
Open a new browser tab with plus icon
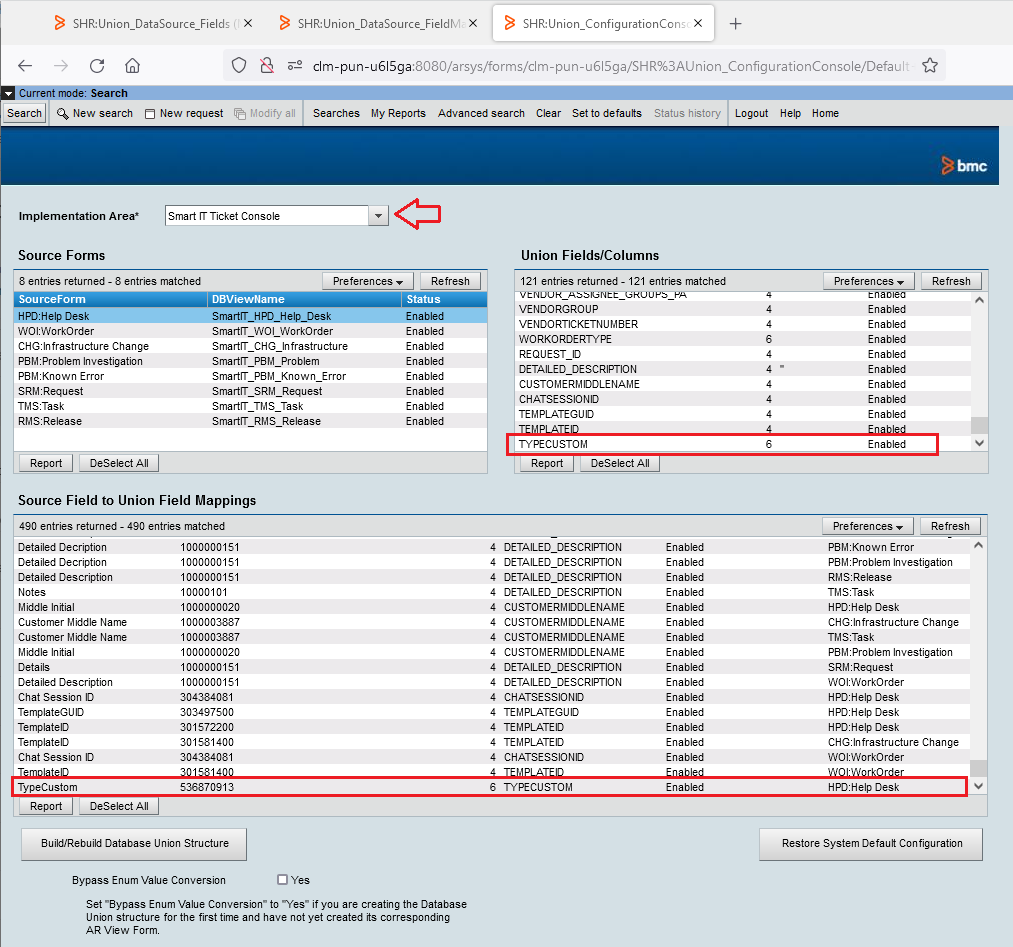(x=735, y=24)
